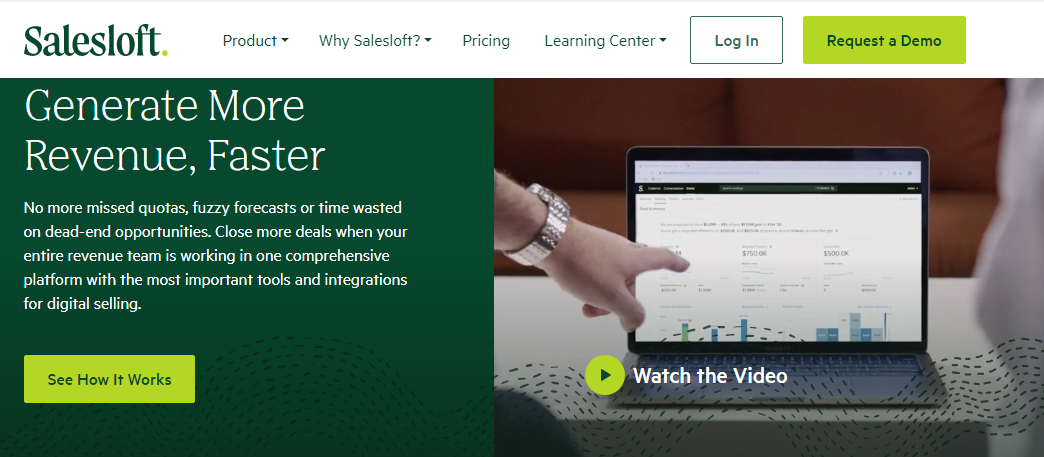Expand the caret beside Learning Center
The image size is (1044, 457).
(662, 41)
